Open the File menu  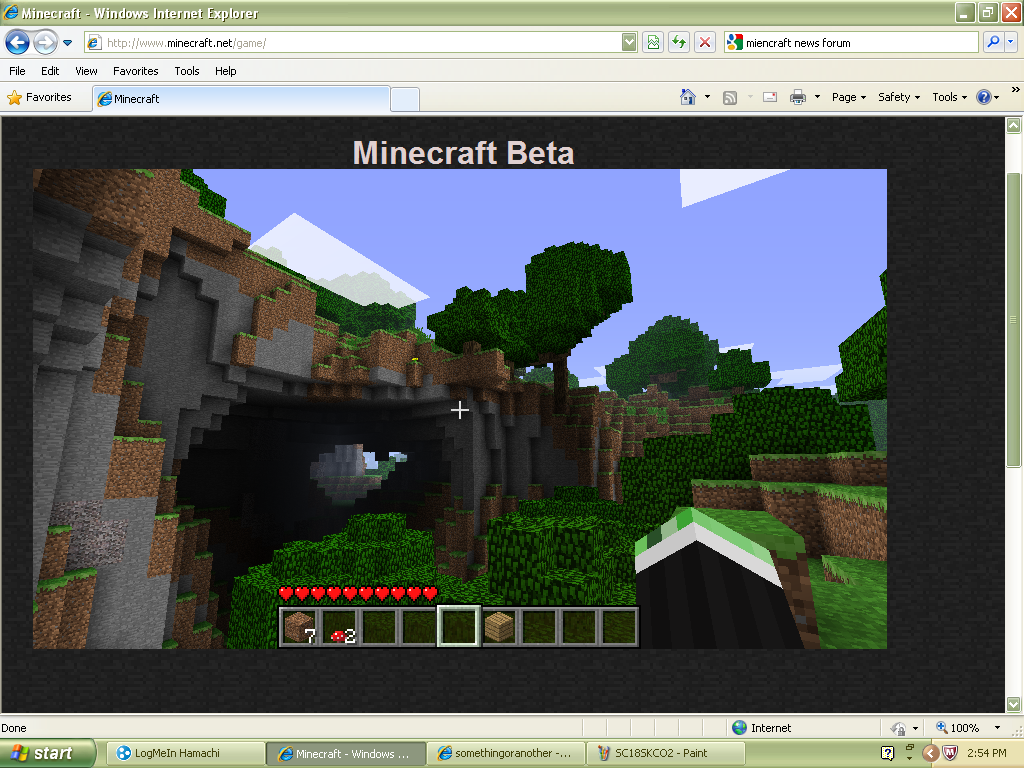pos(17,71)
